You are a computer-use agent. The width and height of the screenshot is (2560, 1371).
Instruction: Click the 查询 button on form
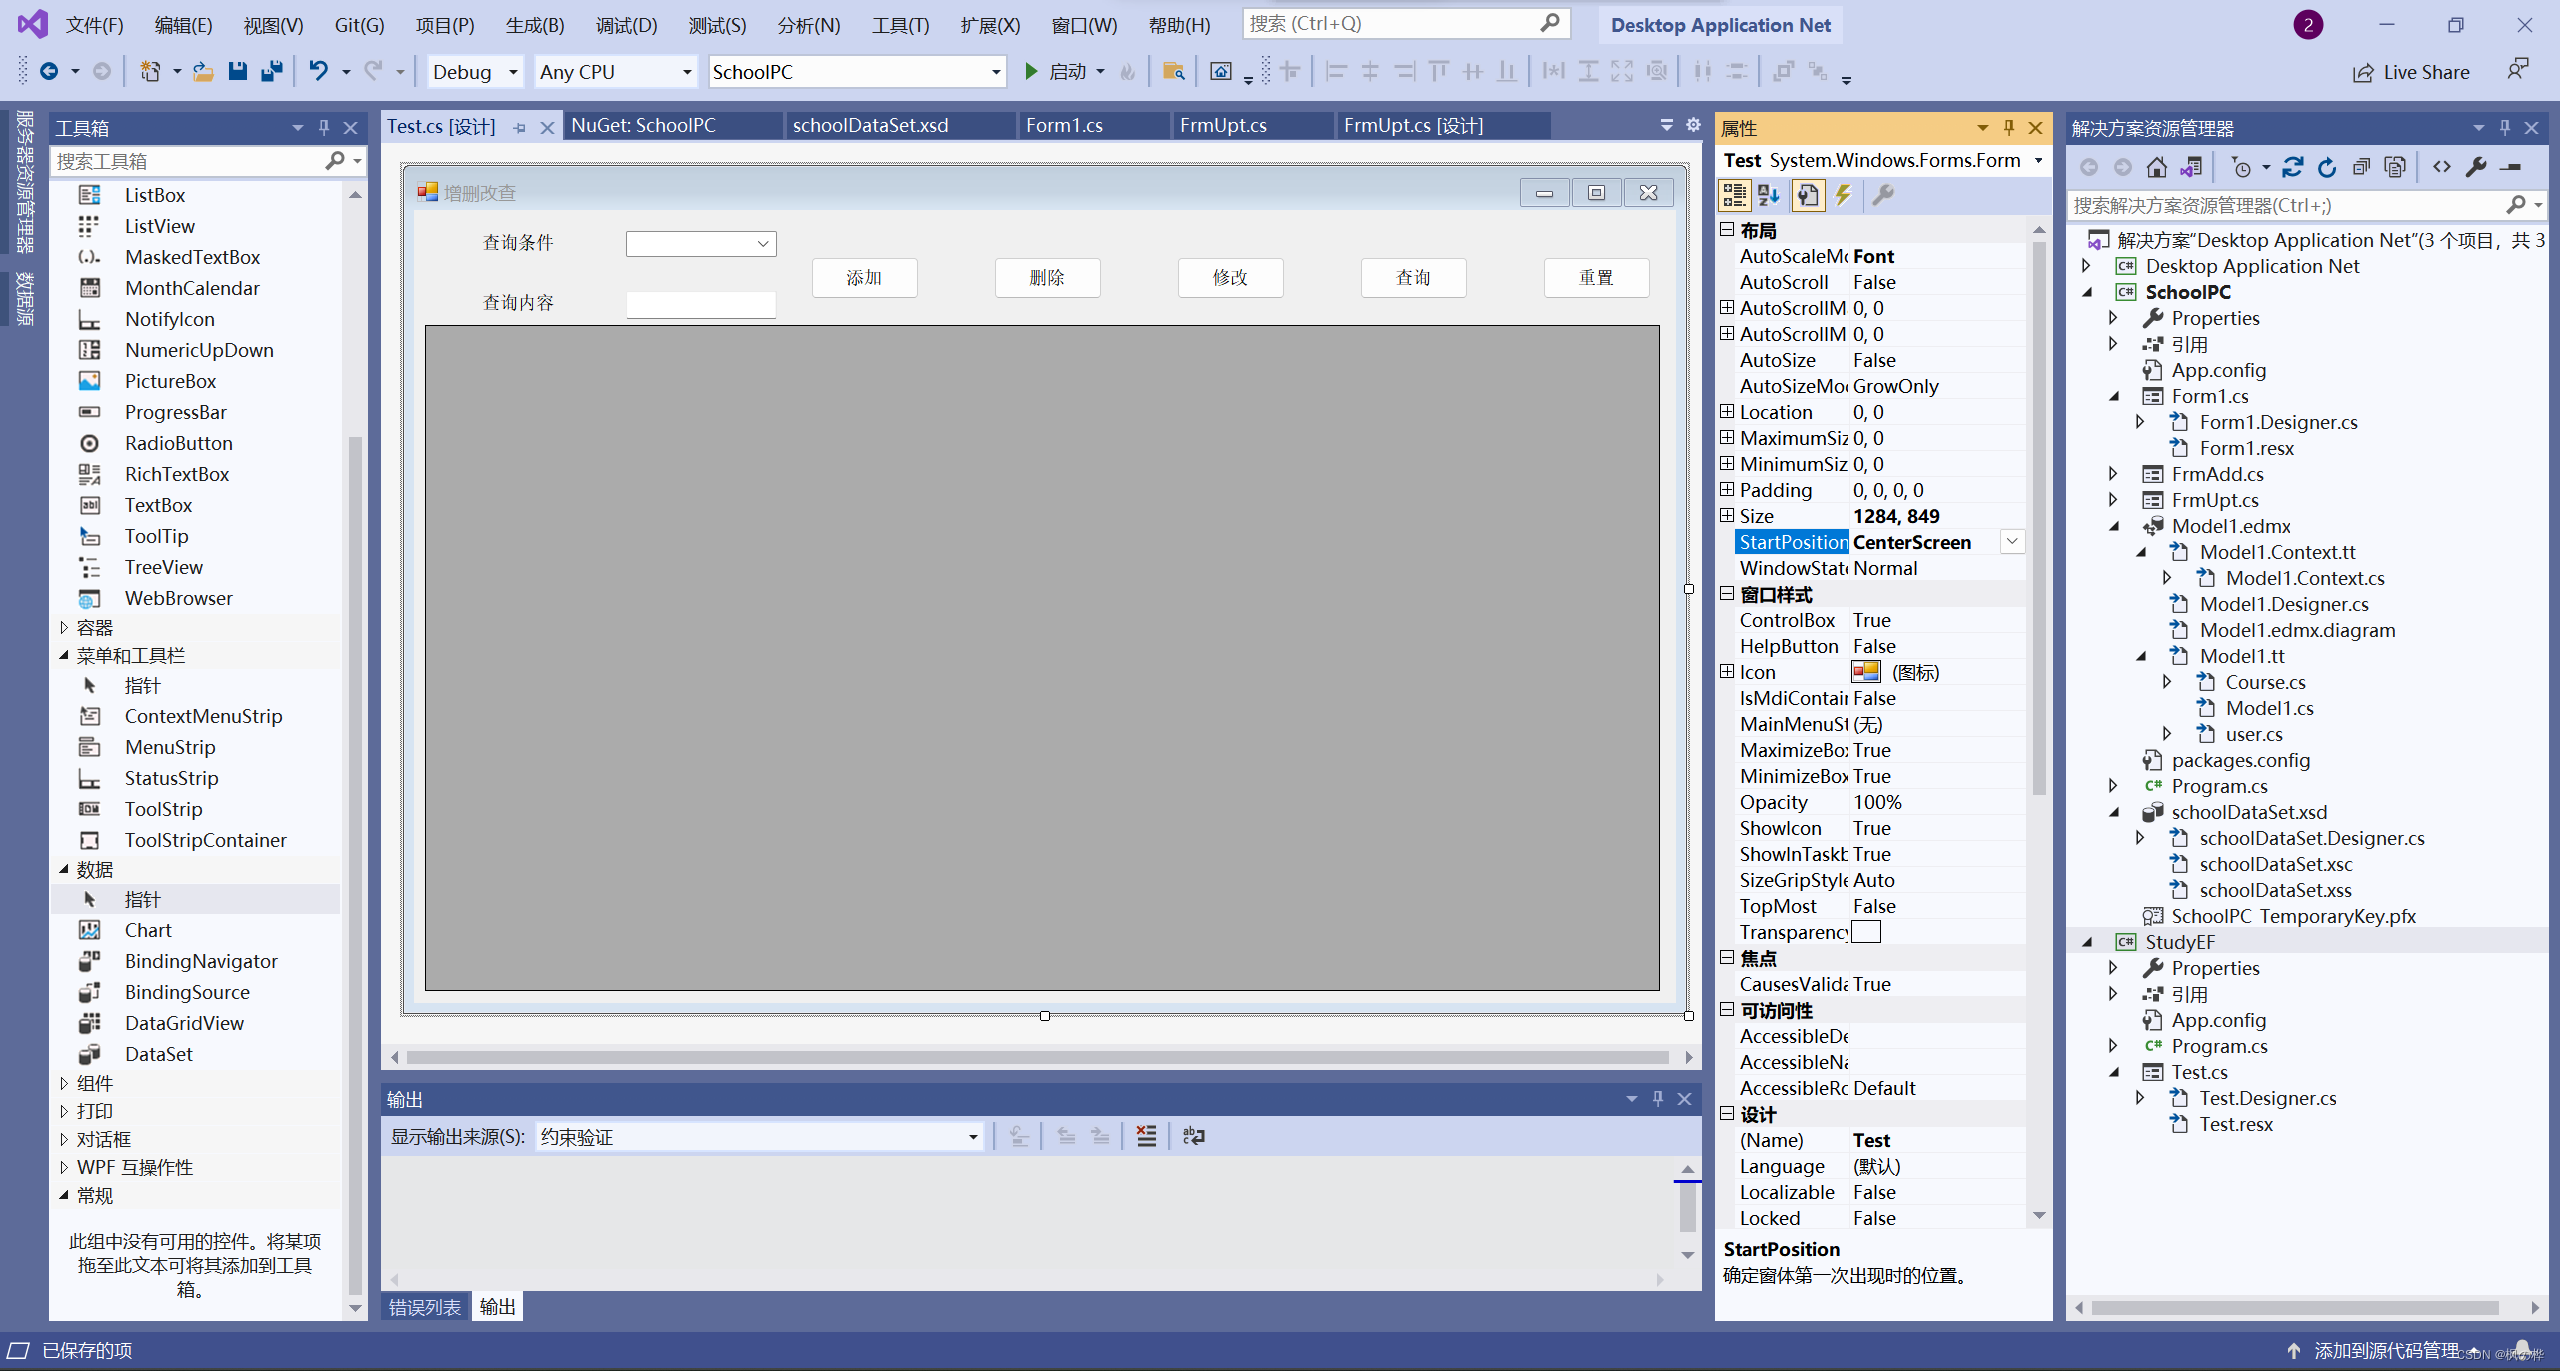click(x=1412, y=278)
